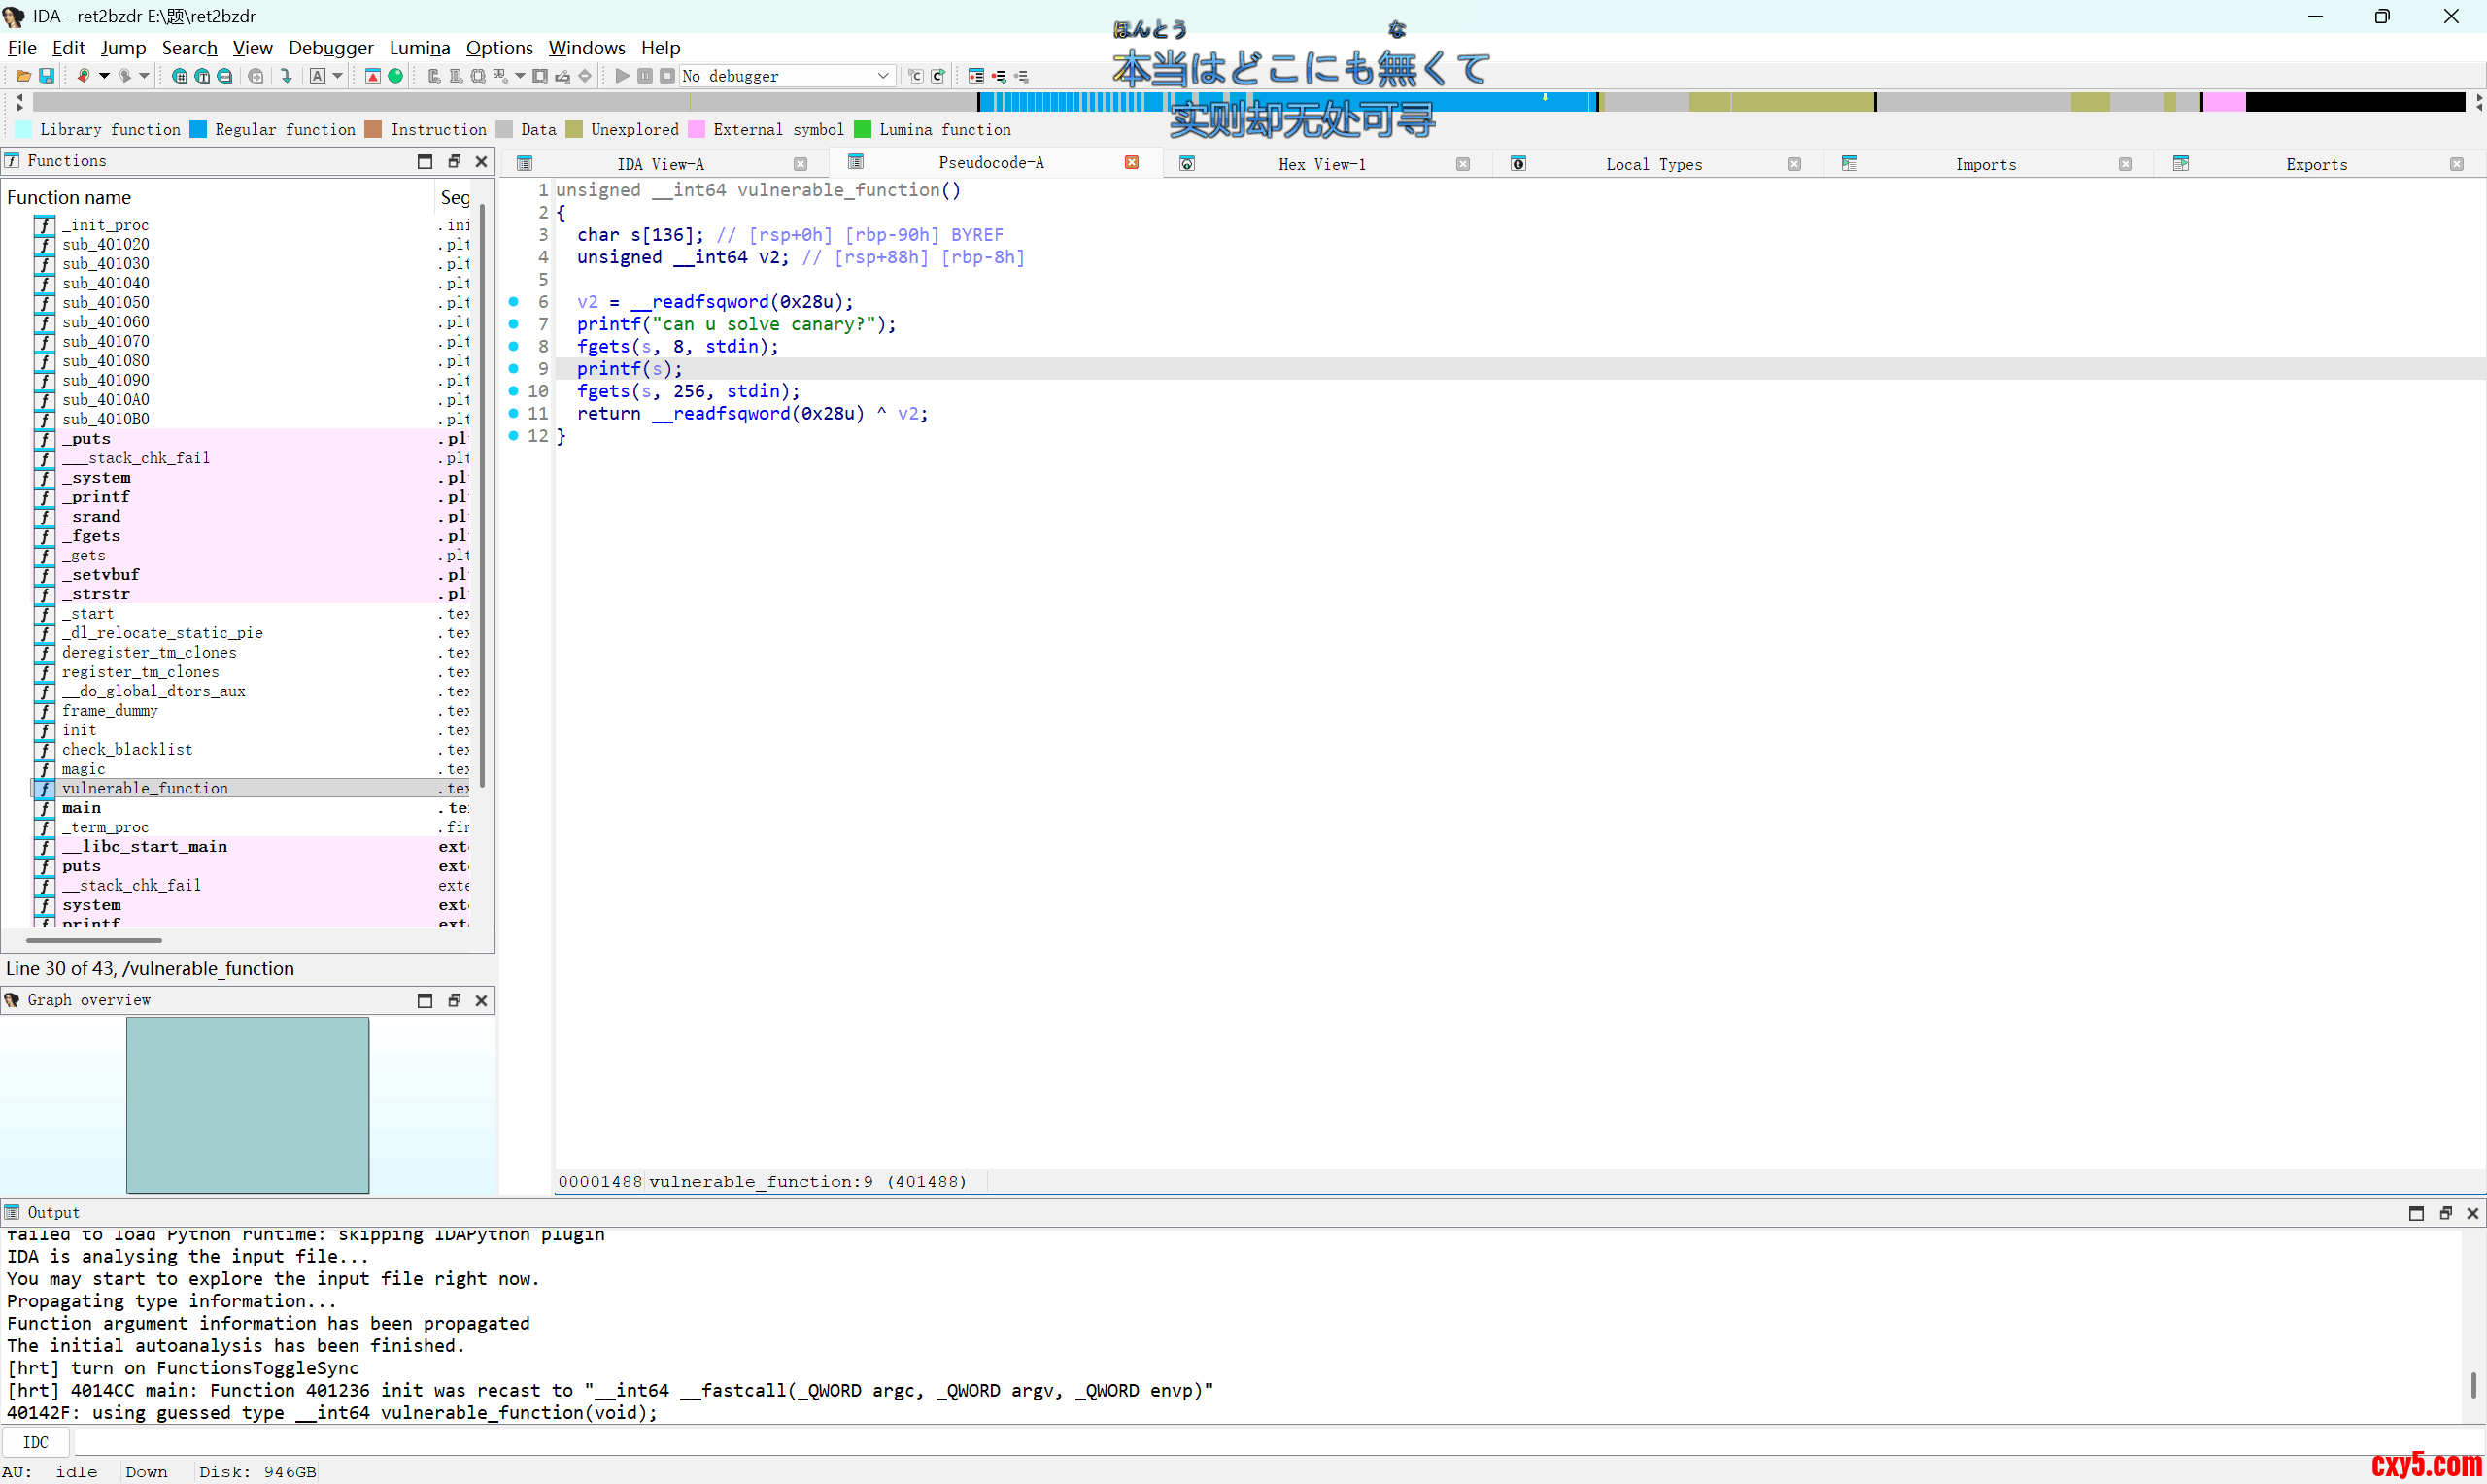
Task: Switch to the Hex View-1 tab
Action: point(1321,164)
